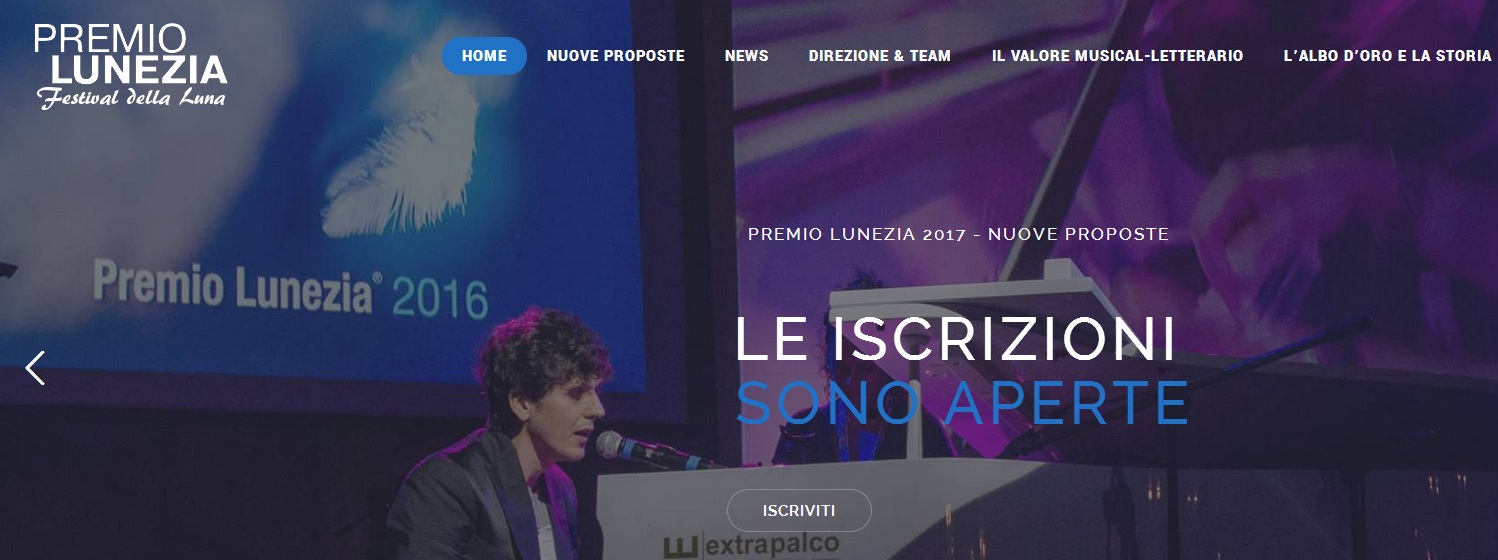1498x560 pixels.
Task: Click the LE ISCRIZIONI headline
Action: click(955, 340)
